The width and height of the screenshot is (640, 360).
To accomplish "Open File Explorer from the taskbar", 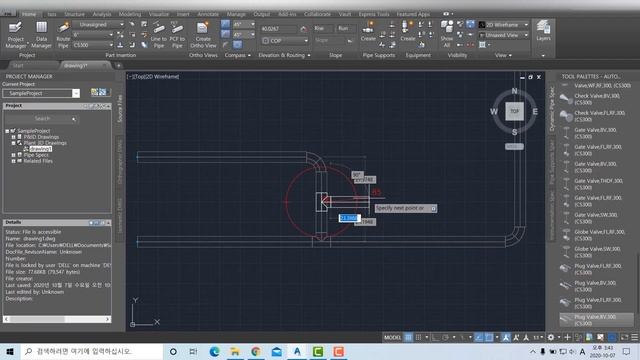I will pos(235,351).
